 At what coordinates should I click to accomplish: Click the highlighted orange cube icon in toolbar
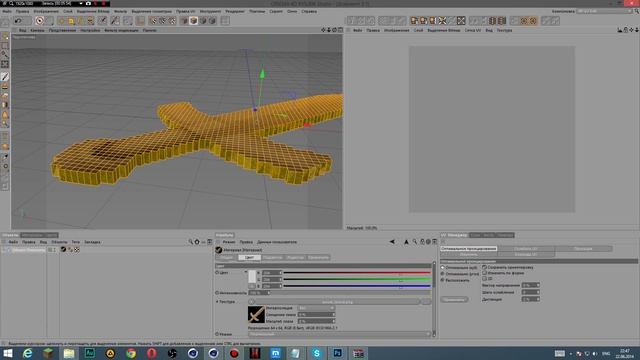[x=193, y=21]
